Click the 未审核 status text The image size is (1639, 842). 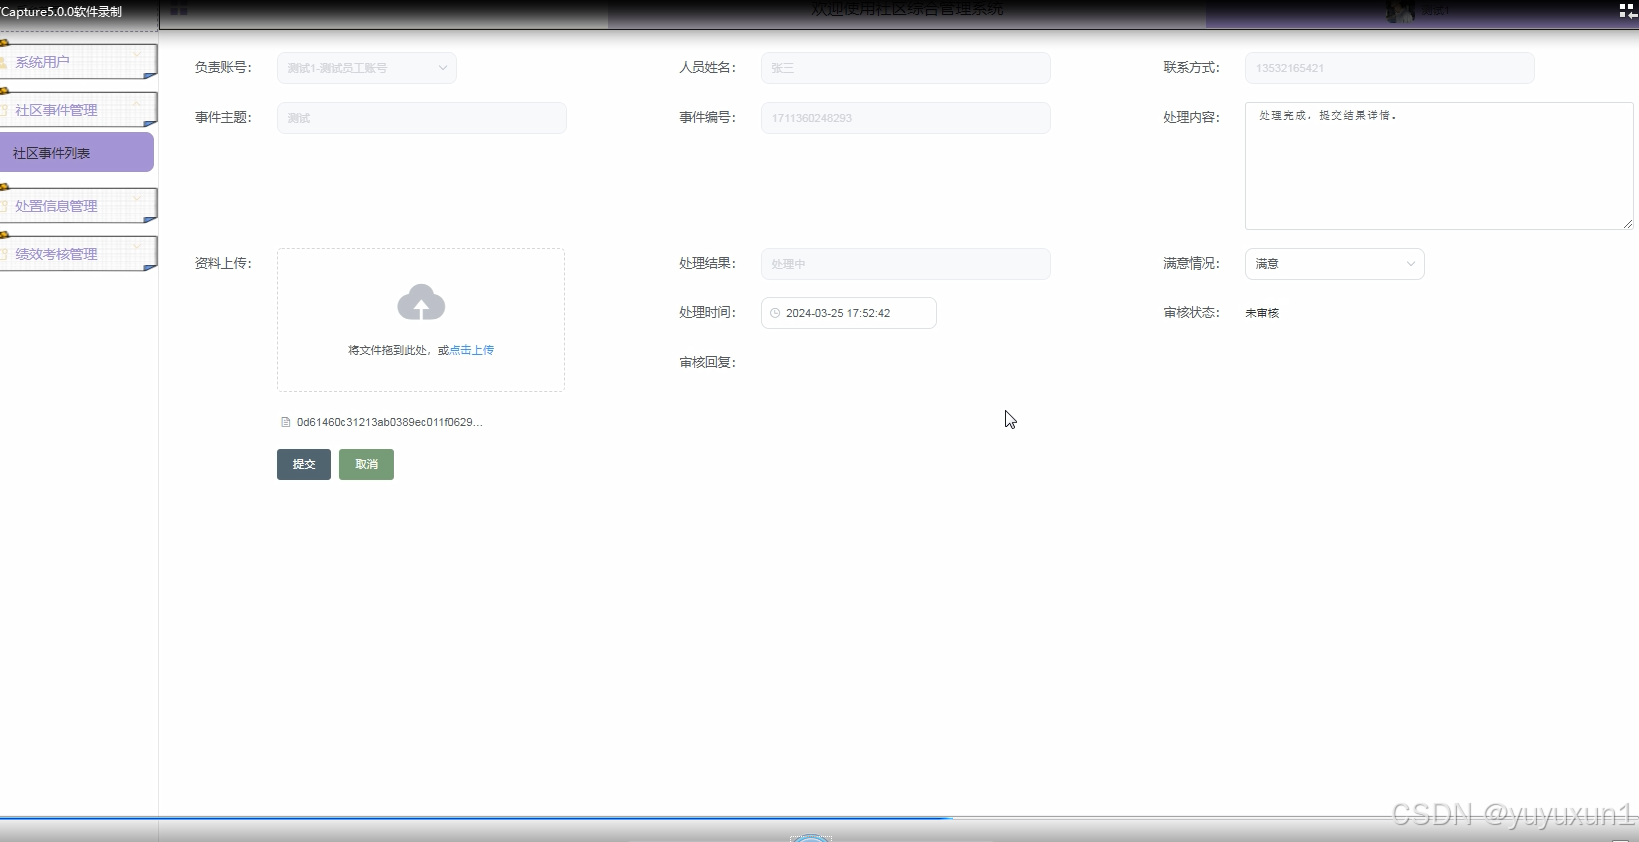pos(1262,313)
